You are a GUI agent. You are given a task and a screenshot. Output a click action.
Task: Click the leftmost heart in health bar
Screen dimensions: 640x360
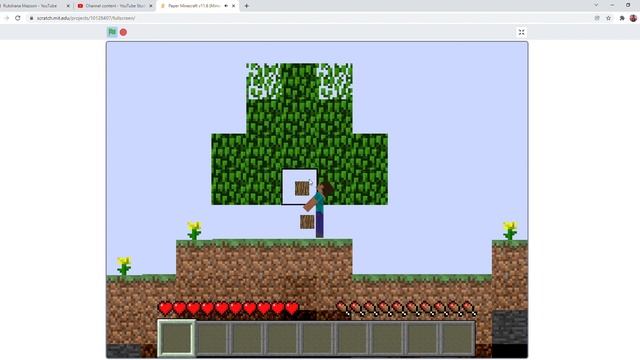pyautogui.click(x=165, y=309)
